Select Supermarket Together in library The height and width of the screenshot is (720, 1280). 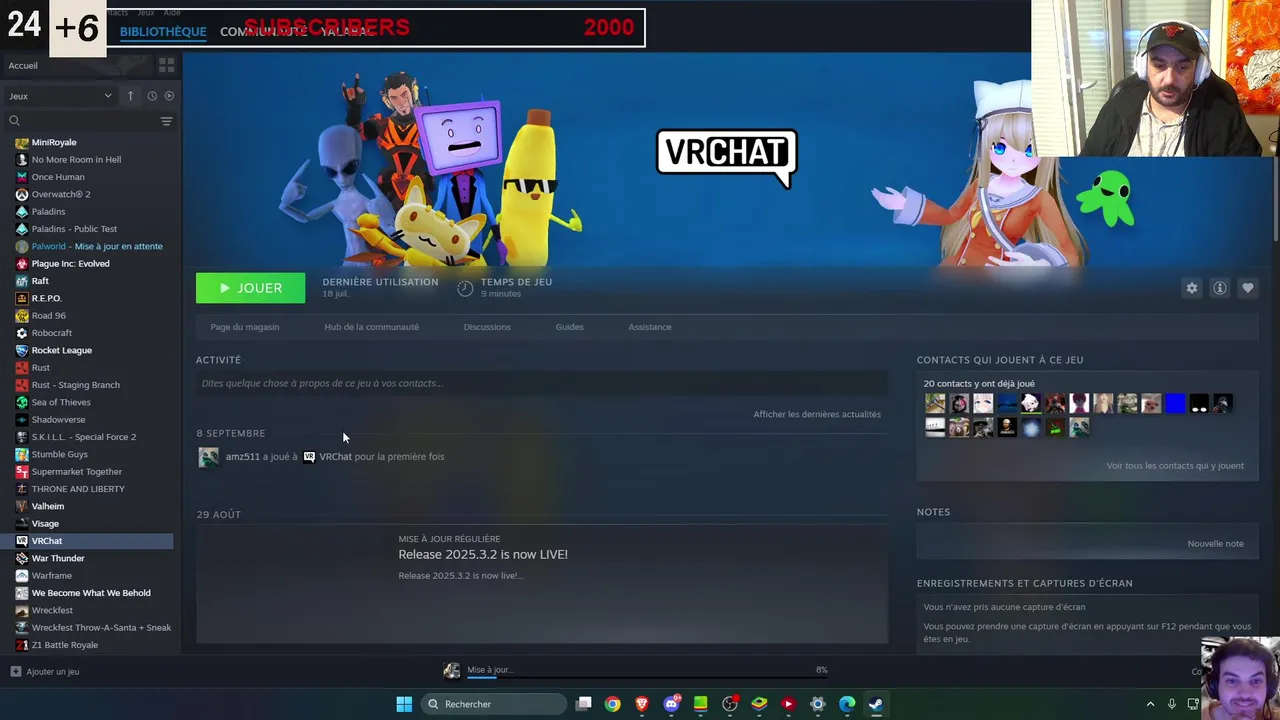pyautogui.click(x=76, y=472)
